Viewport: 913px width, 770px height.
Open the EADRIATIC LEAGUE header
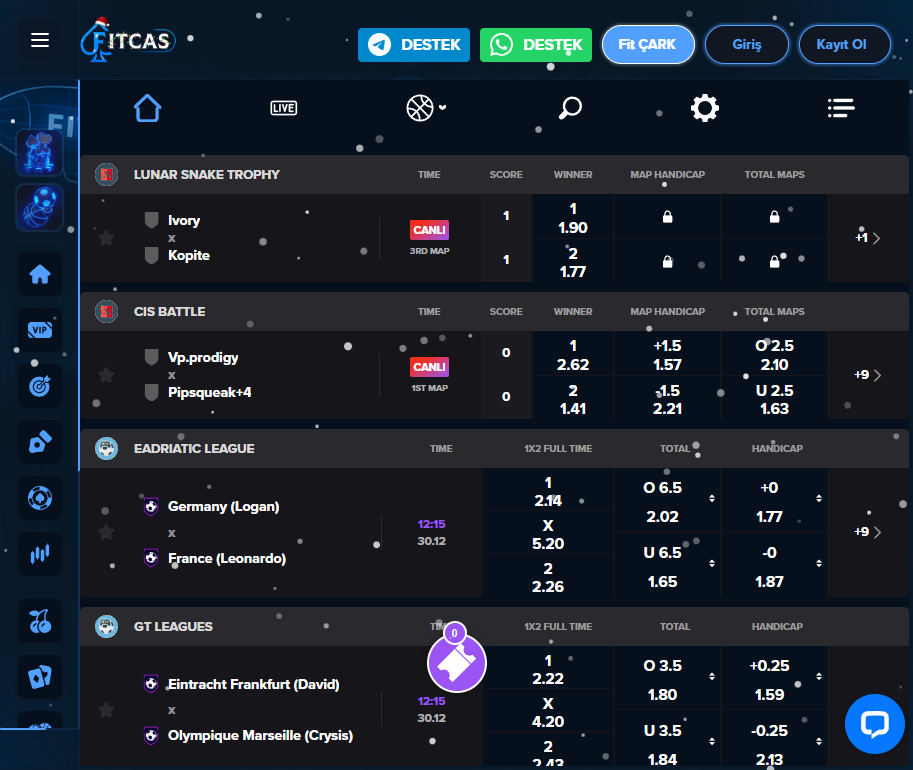(x=194, y=448)
